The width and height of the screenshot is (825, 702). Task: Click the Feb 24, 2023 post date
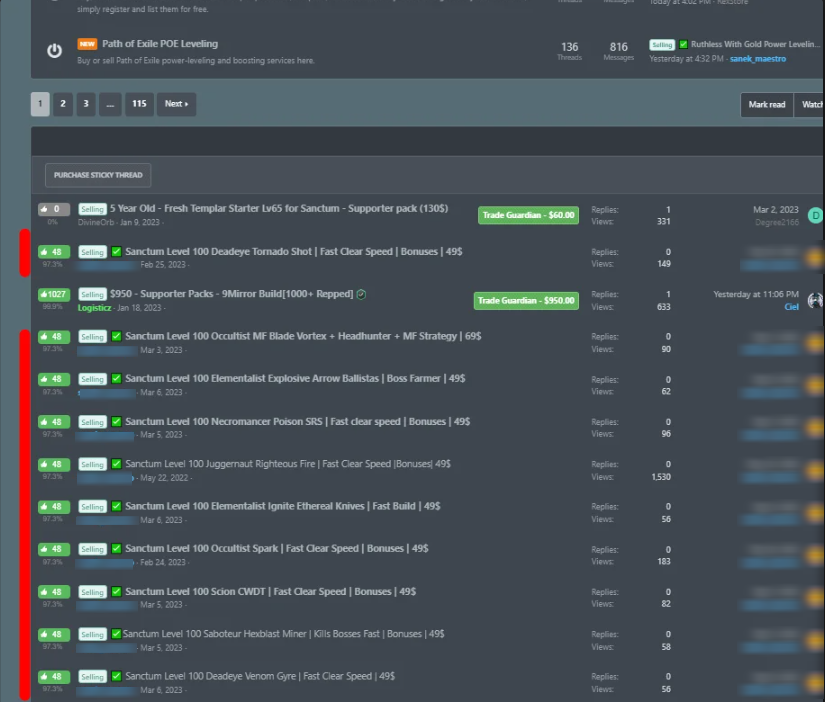coord(163,562)
